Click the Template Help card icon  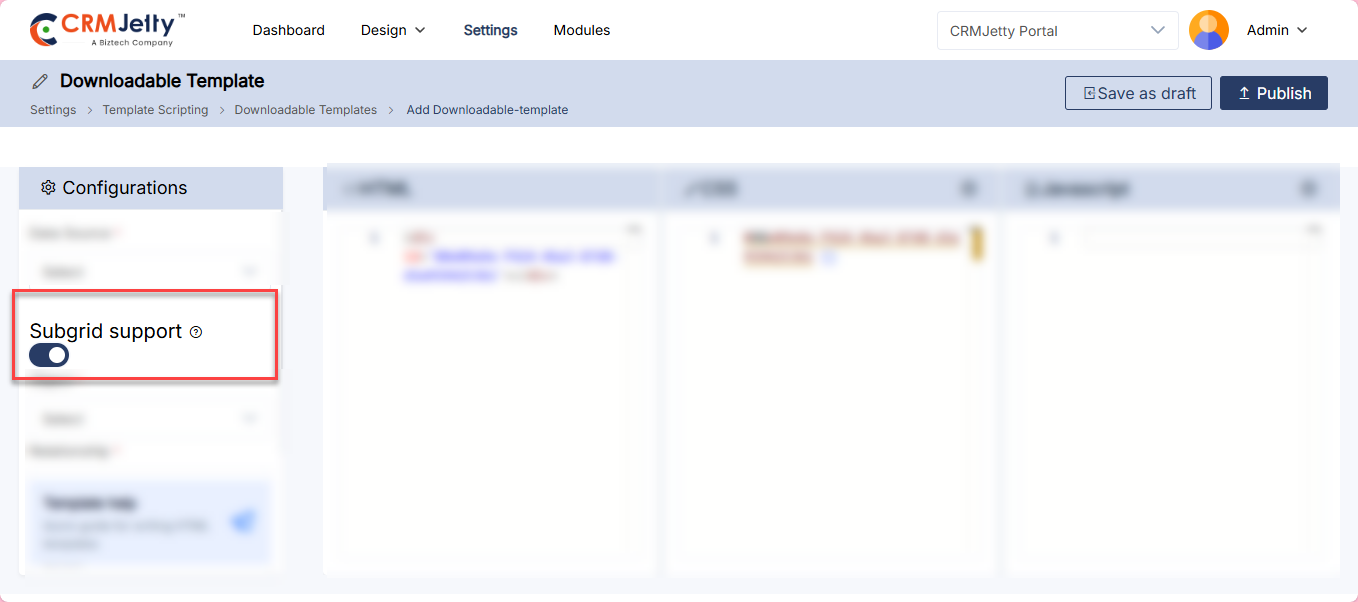(243, 522)
